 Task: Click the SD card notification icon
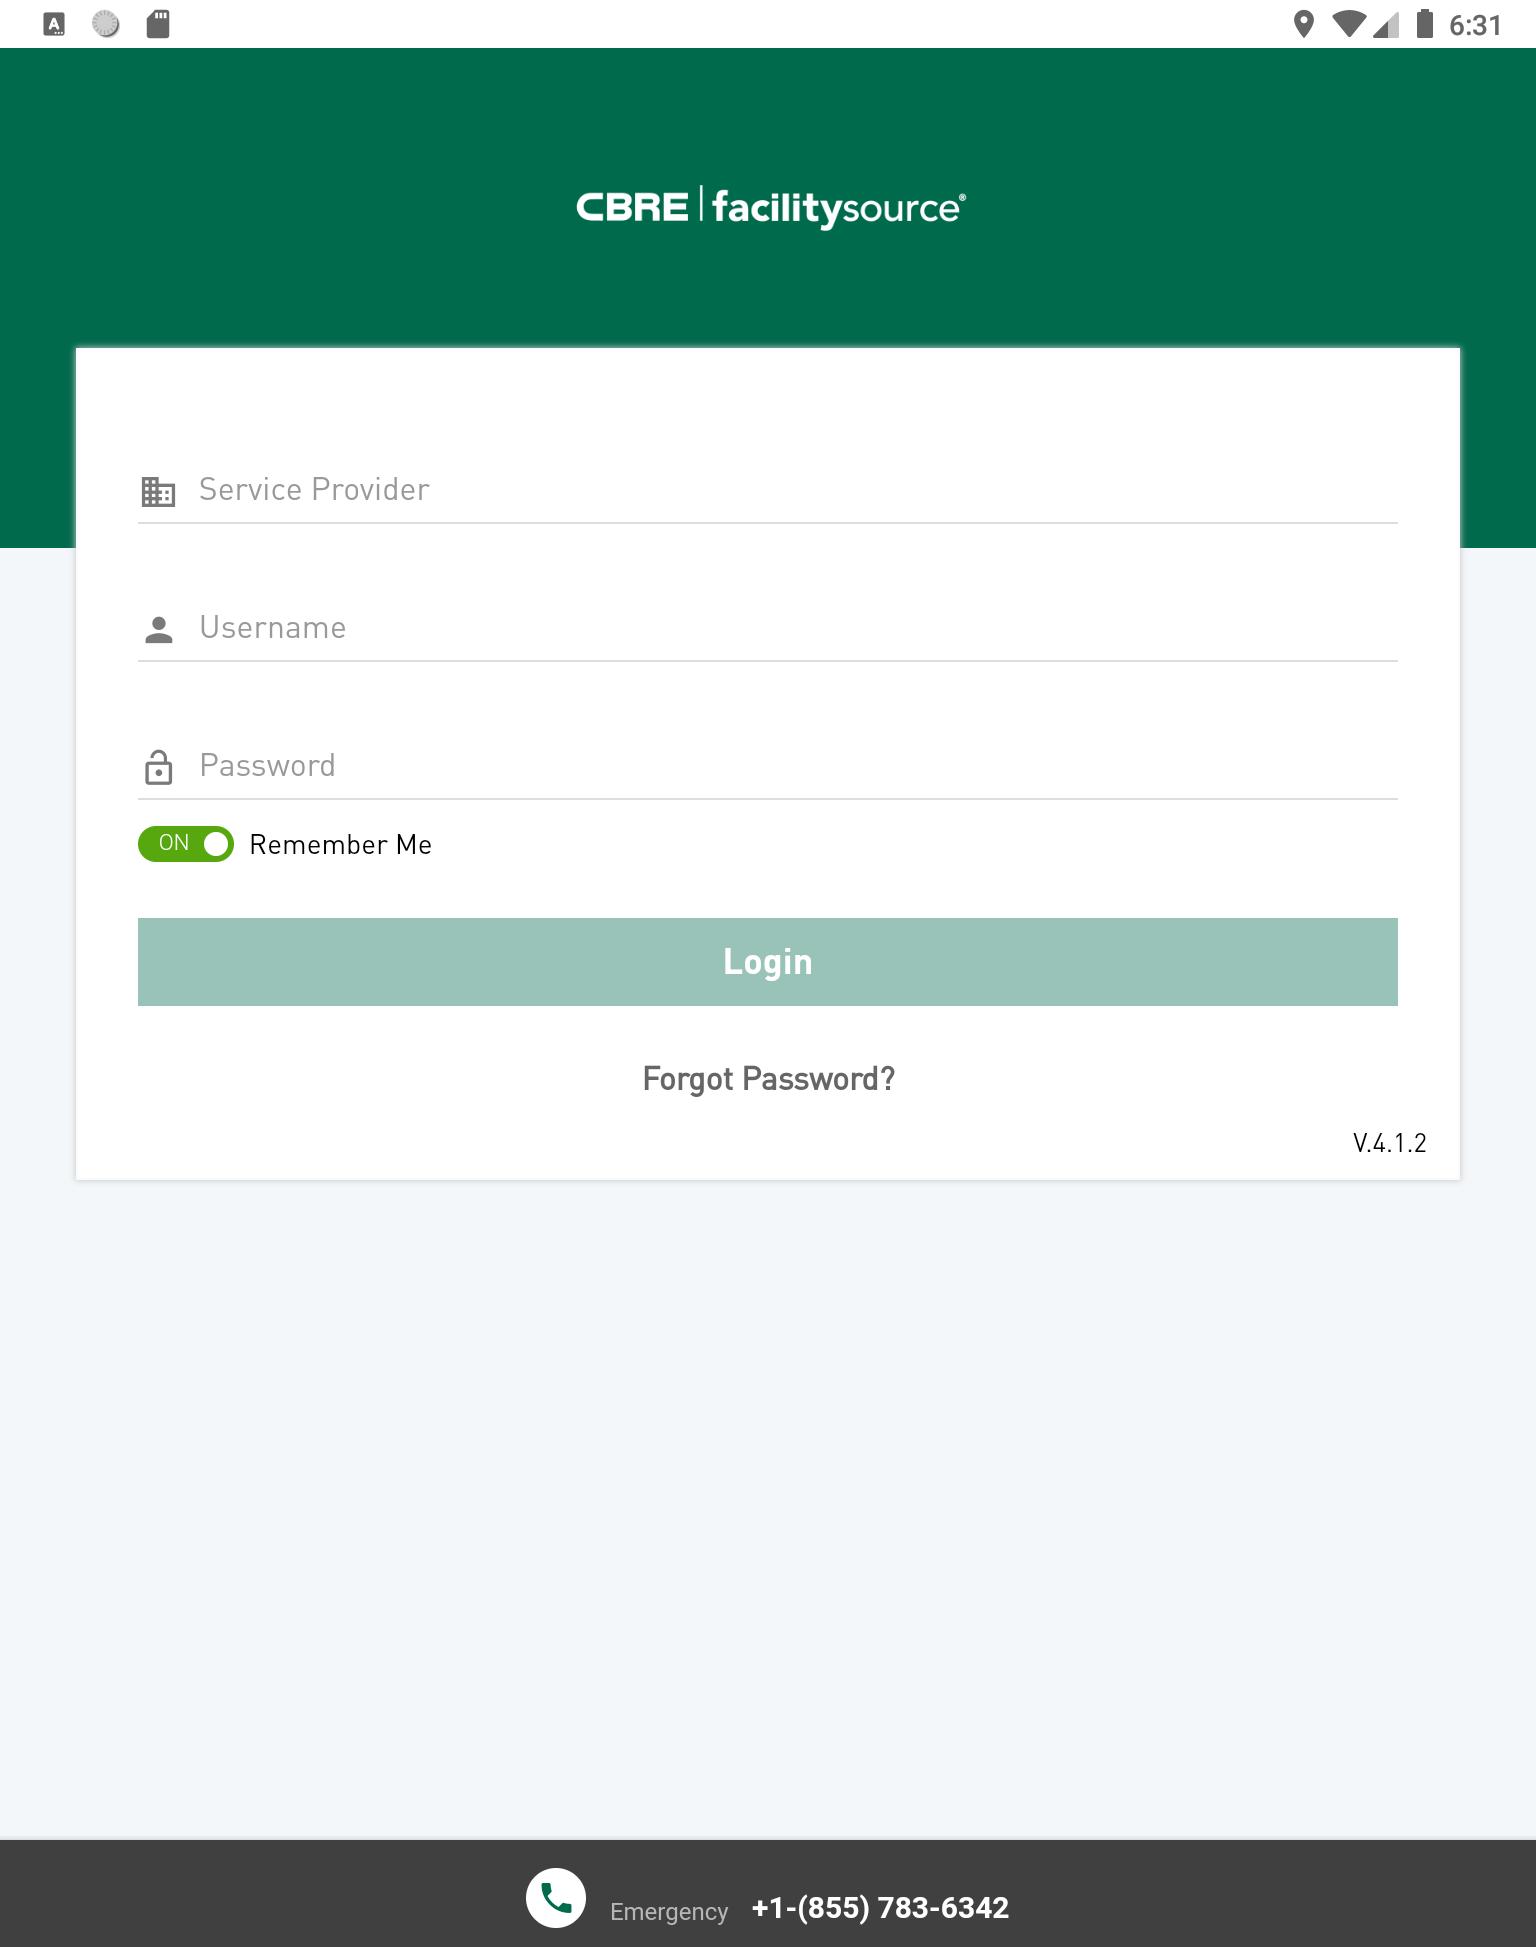pyautogui.click(x=158, y=24)
